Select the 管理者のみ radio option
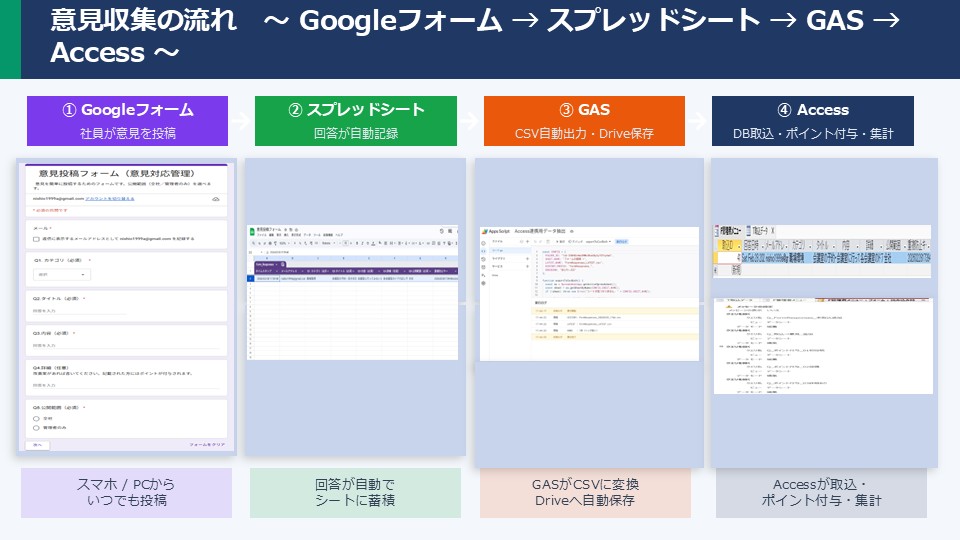The width and height of the screenshot is (960, 540). pos(36,428)
